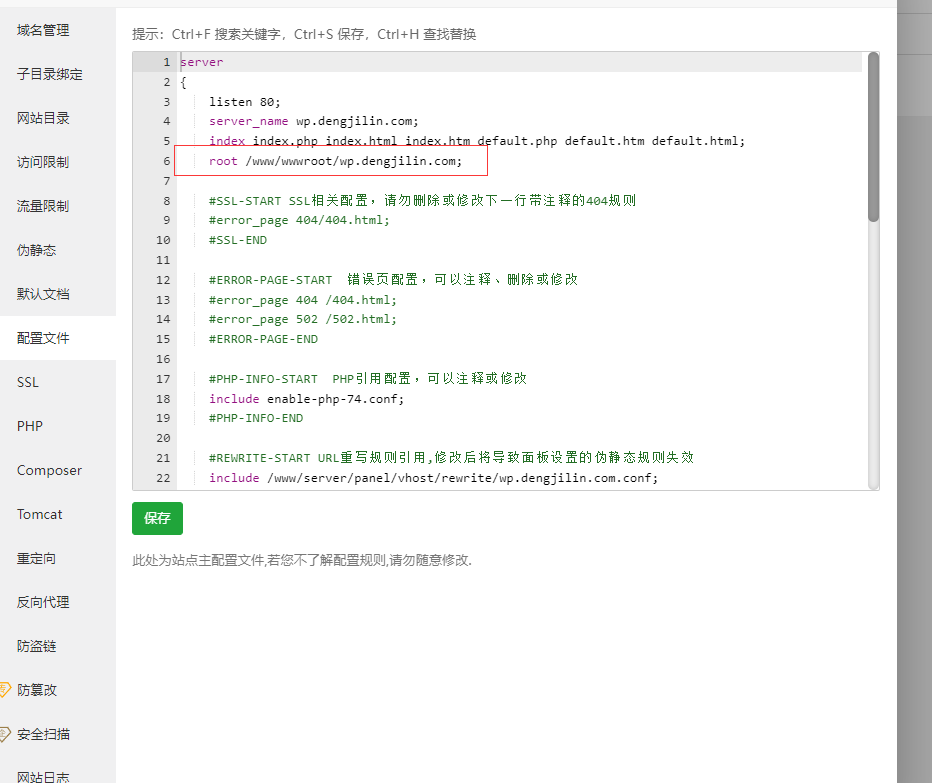Click '#error_page 502 /502.html;' line

(303, 319)
